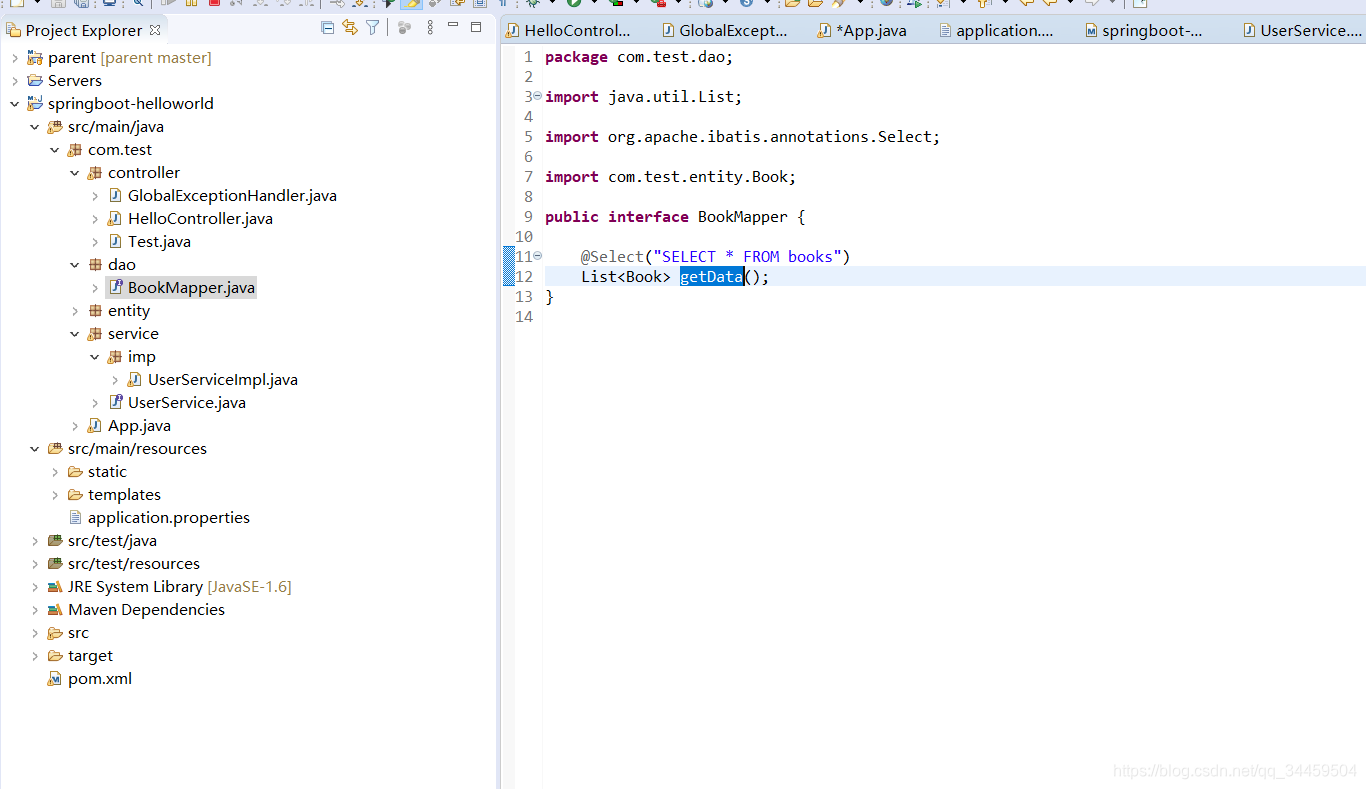The width and height of the screenshot is (1366, 789).
Task: Select BookMapper.java in the tree
Action: point(191,288)
